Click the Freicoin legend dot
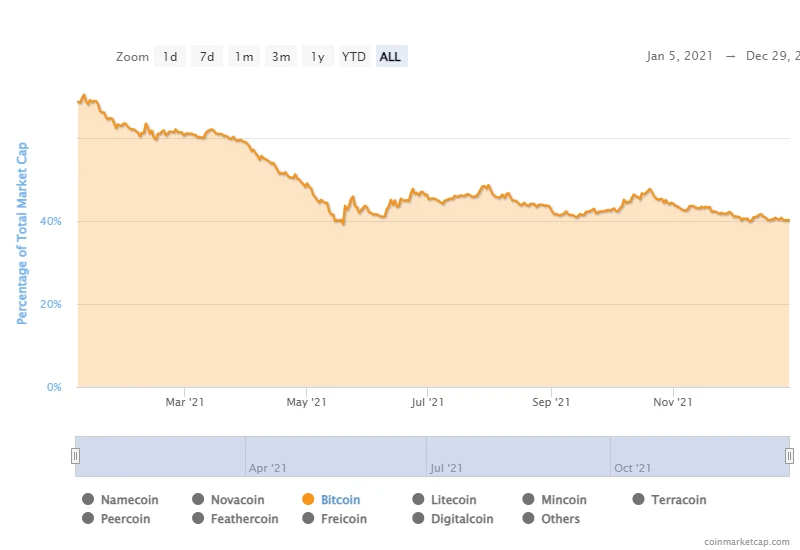The width and height of the screenshot is (800, 550). point(308,519)
